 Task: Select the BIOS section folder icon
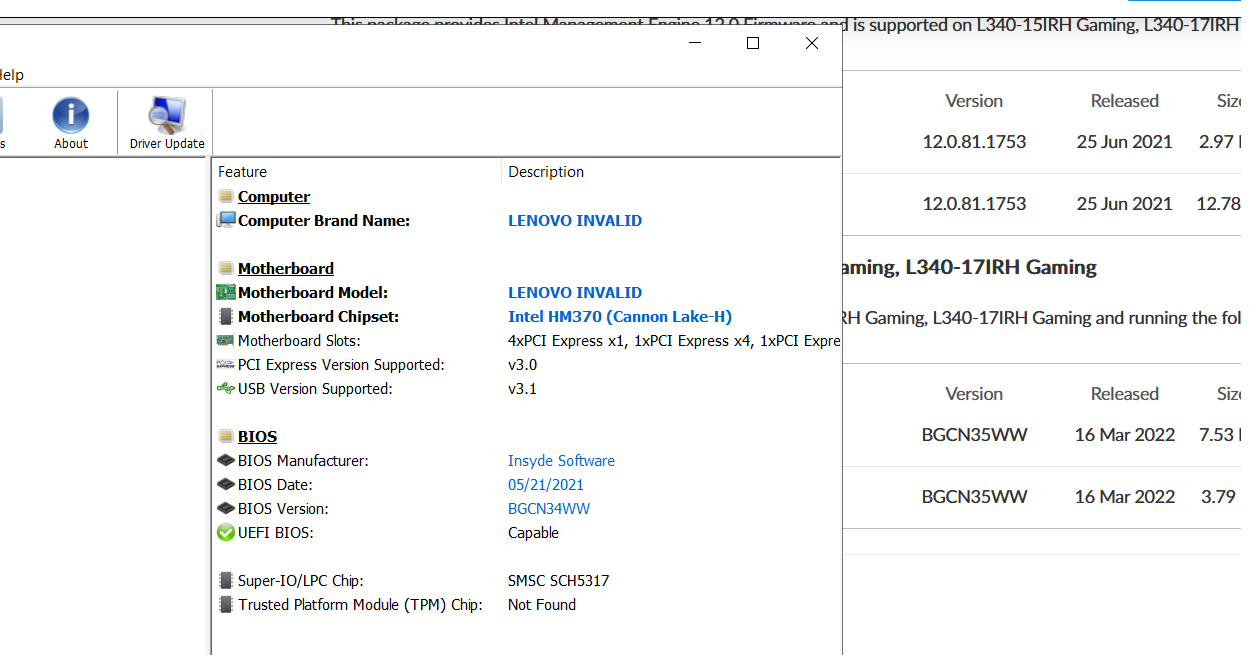(x=226, y=437)
